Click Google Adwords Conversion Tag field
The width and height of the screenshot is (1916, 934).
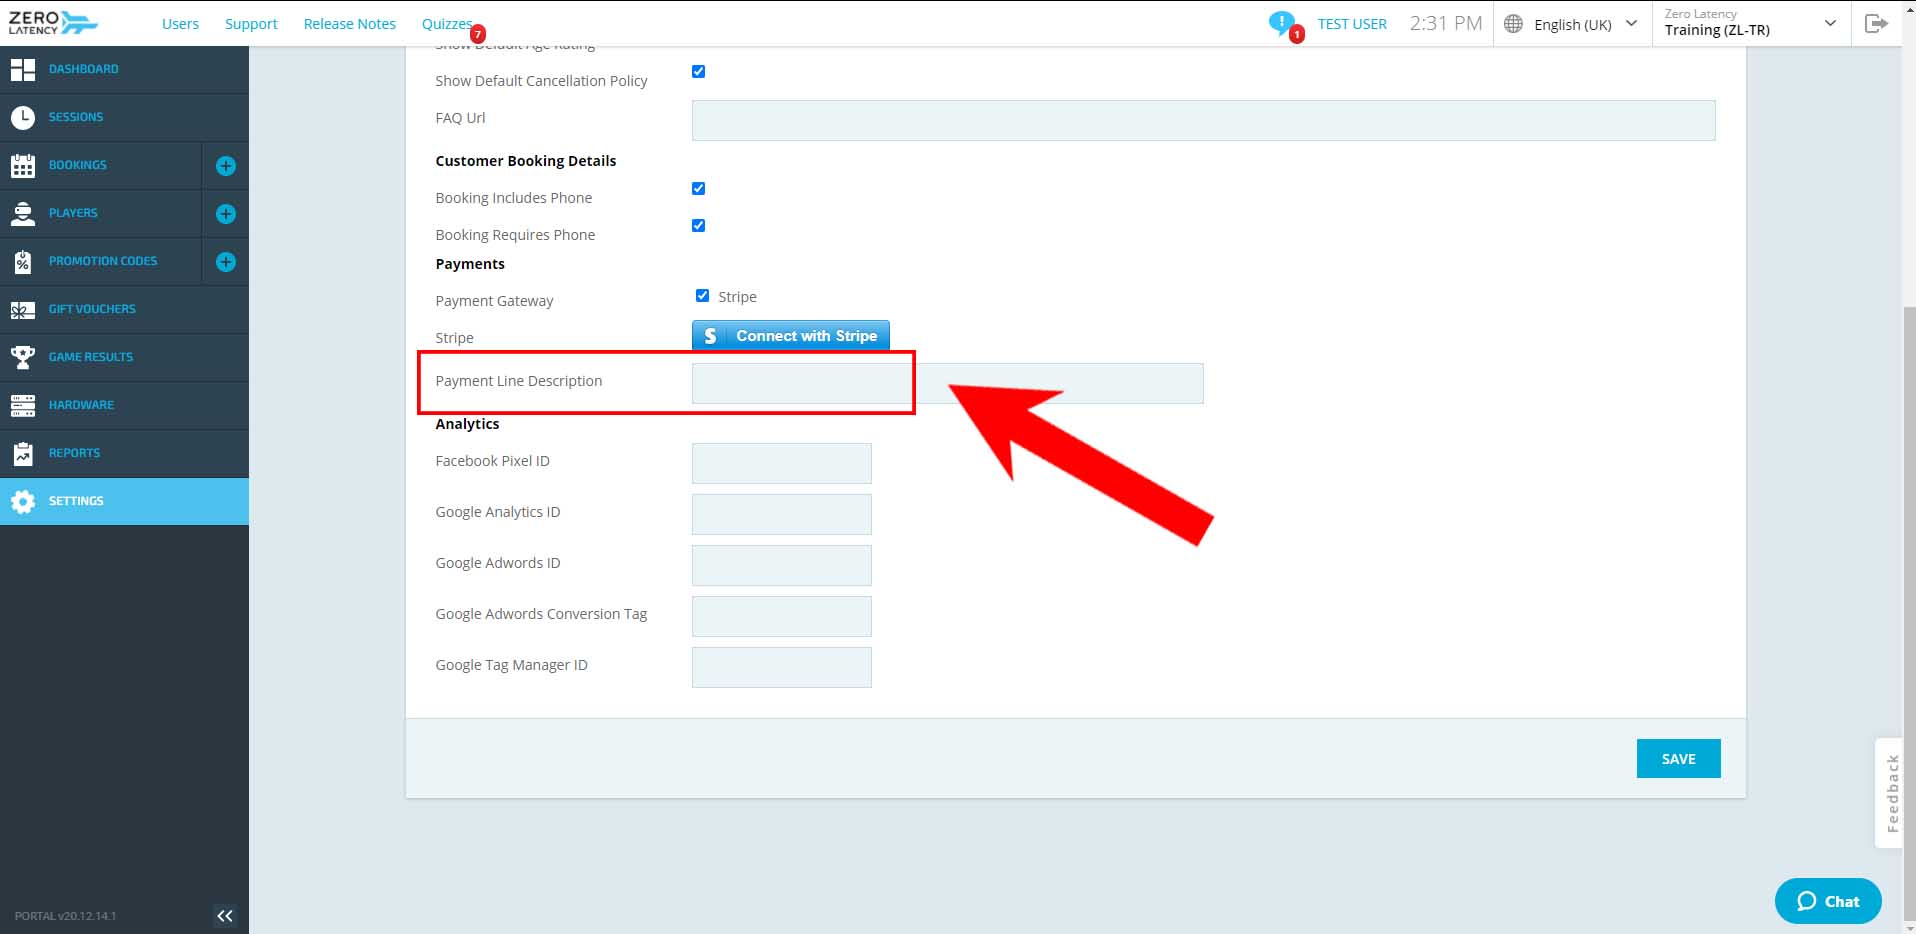[781, 616]
